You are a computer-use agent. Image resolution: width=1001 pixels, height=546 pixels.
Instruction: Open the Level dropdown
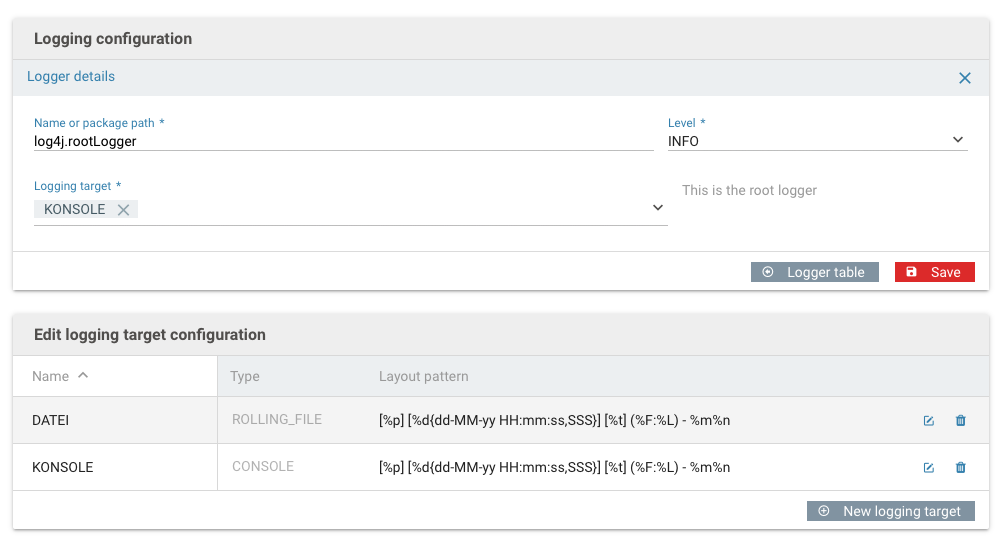(x=817, y=140)
